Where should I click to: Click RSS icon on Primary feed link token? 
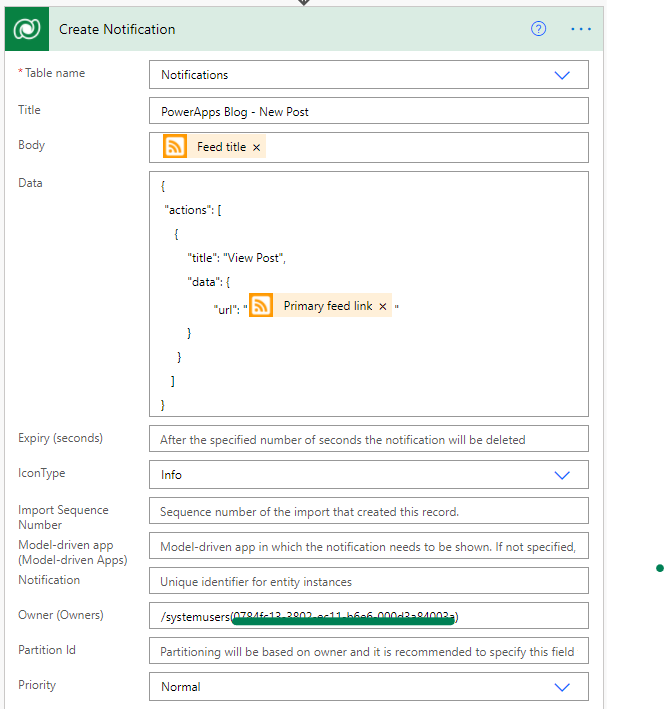click(261, 306)
